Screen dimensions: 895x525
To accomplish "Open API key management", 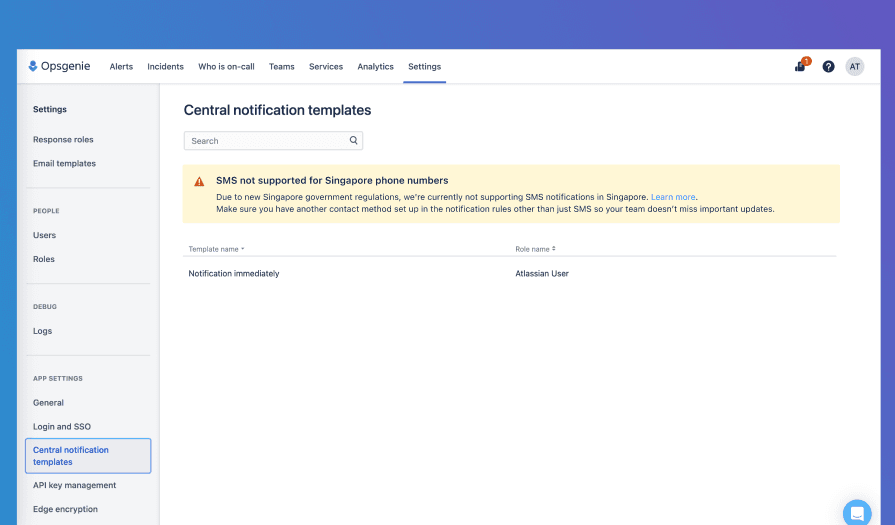I will click(x=74, y=486).
